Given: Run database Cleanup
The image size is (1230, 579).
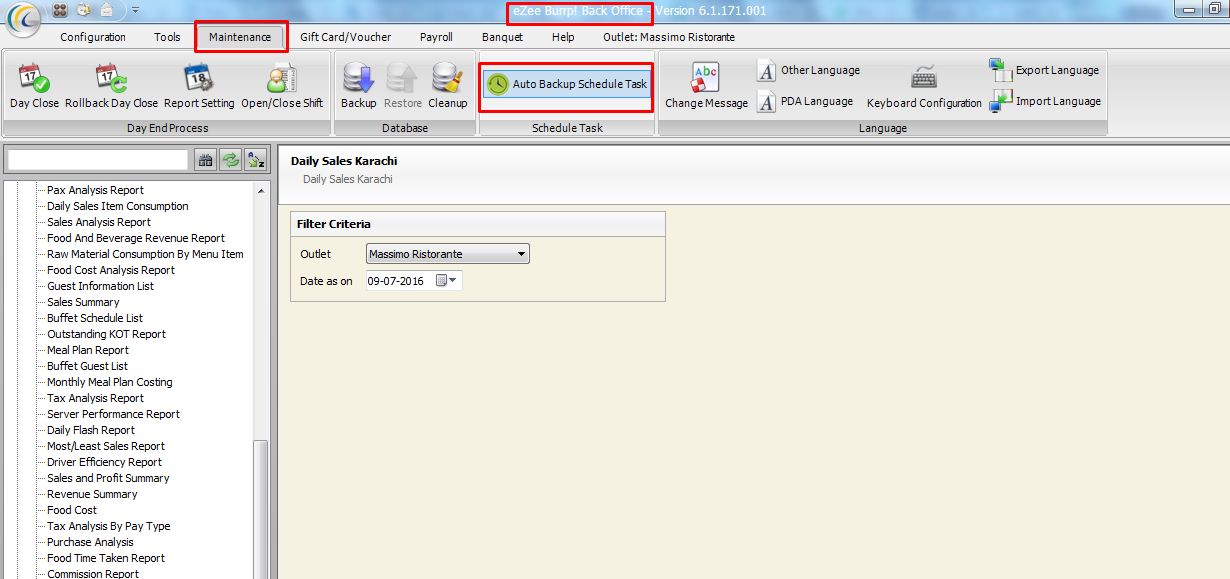Looking at the screenshot, I should coord(447,86).
